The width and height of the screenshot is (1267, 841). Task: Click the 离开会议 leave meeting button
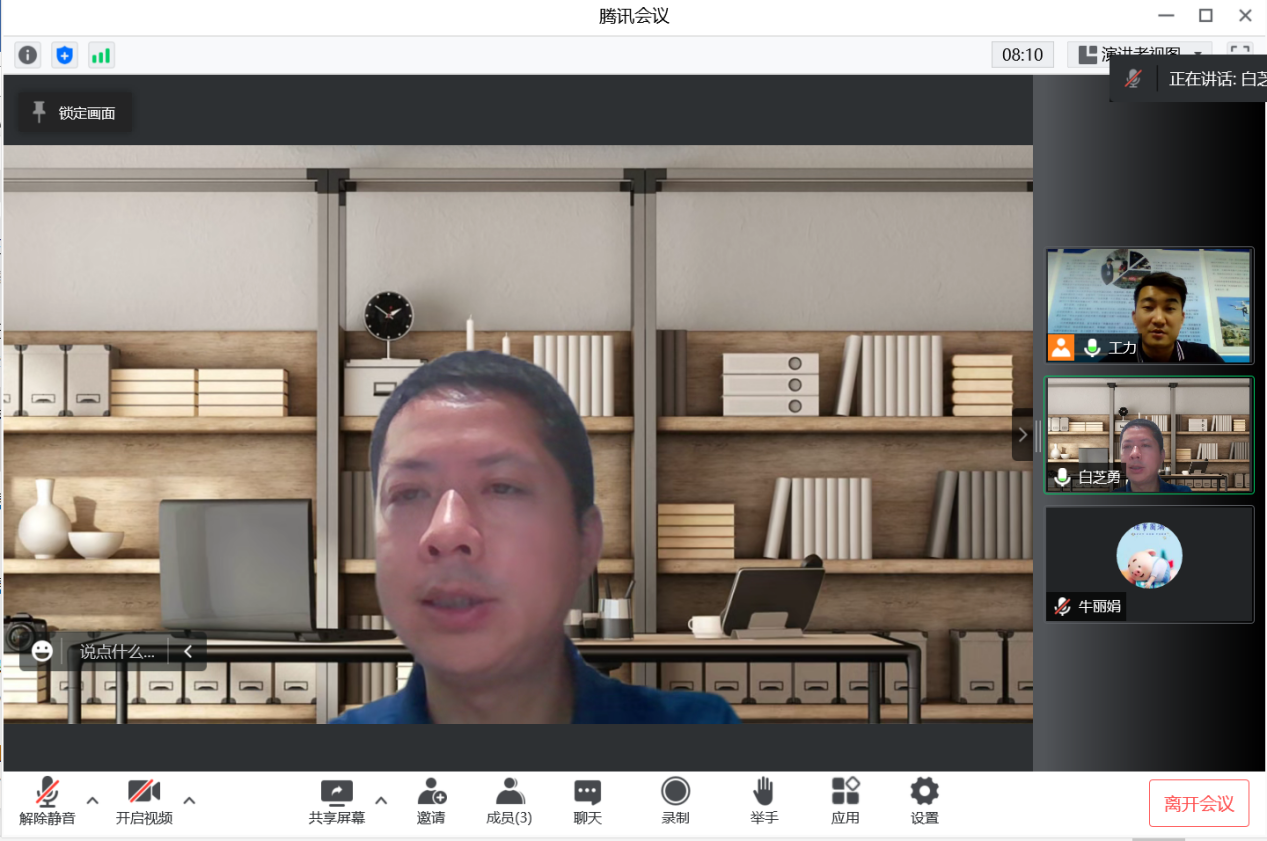(x=1198, y=804)
